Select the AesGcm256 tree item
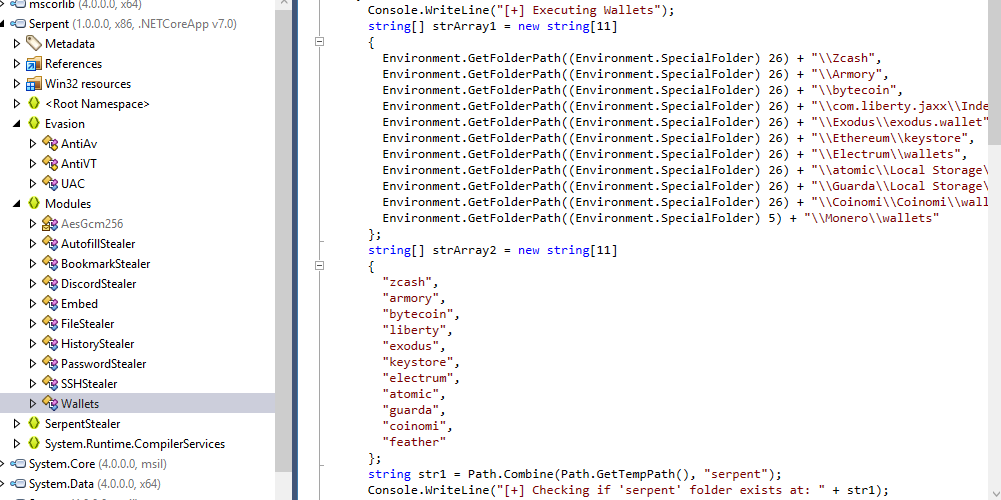Image resolution: width=1001 pixels, height=500 pixels. pyautogui.click(x=92, y=223)
